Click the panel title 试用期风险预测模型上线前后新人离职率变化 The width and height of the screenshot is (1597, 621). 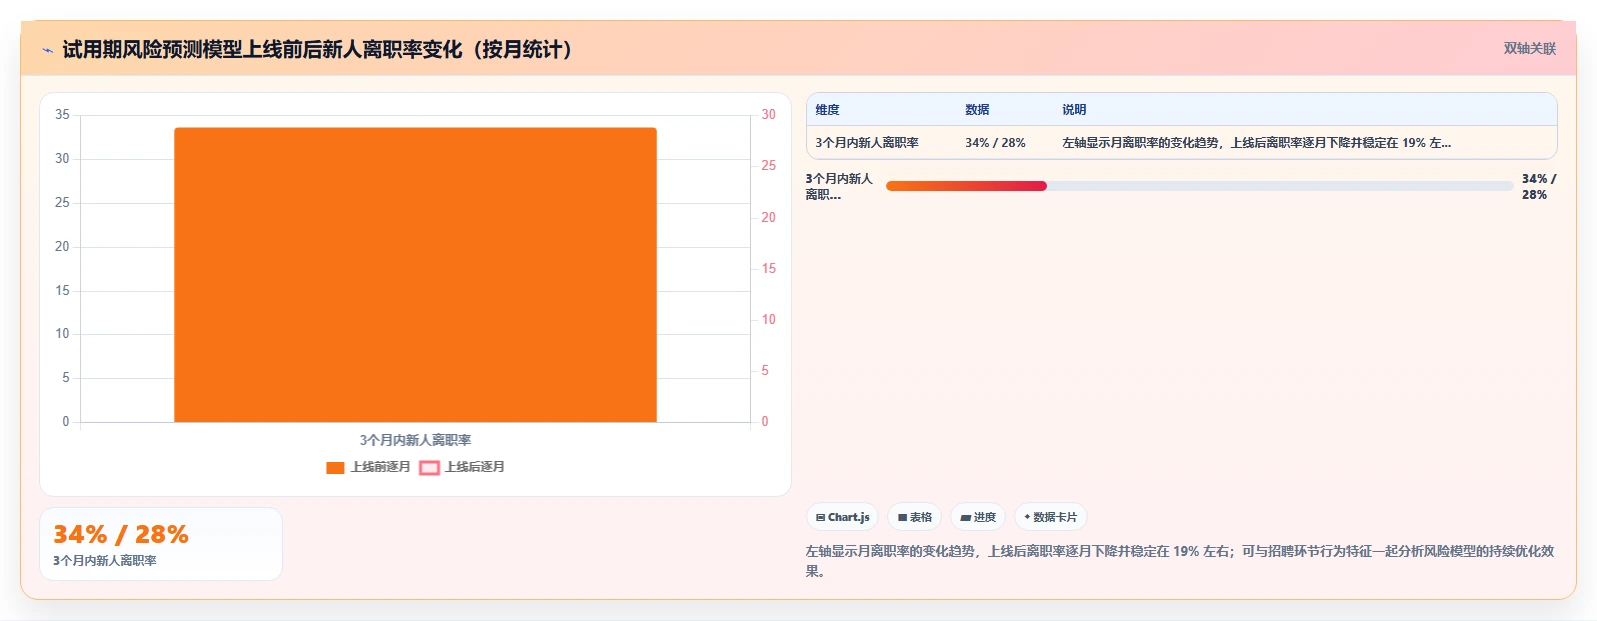click(x=318, y=49)
